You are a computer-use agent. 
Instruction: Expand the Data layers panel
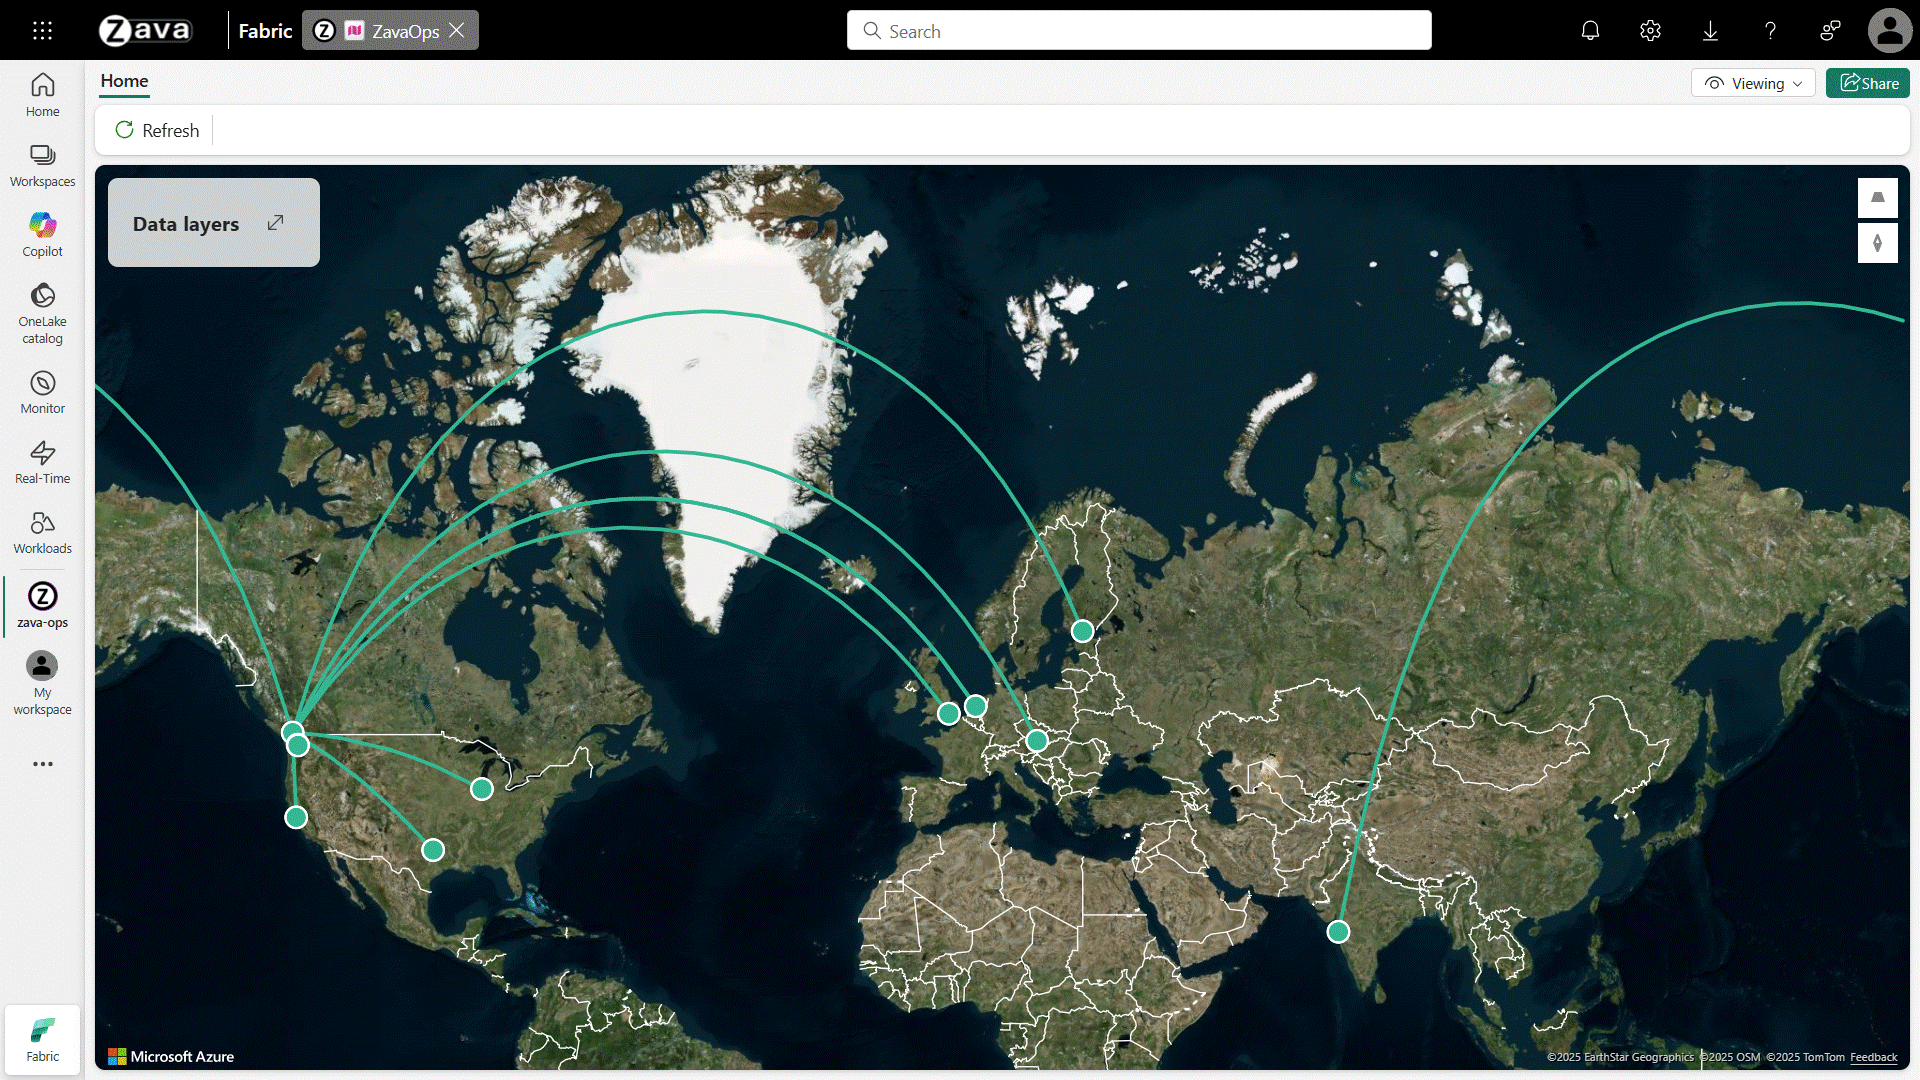click(x=276, y=222)
